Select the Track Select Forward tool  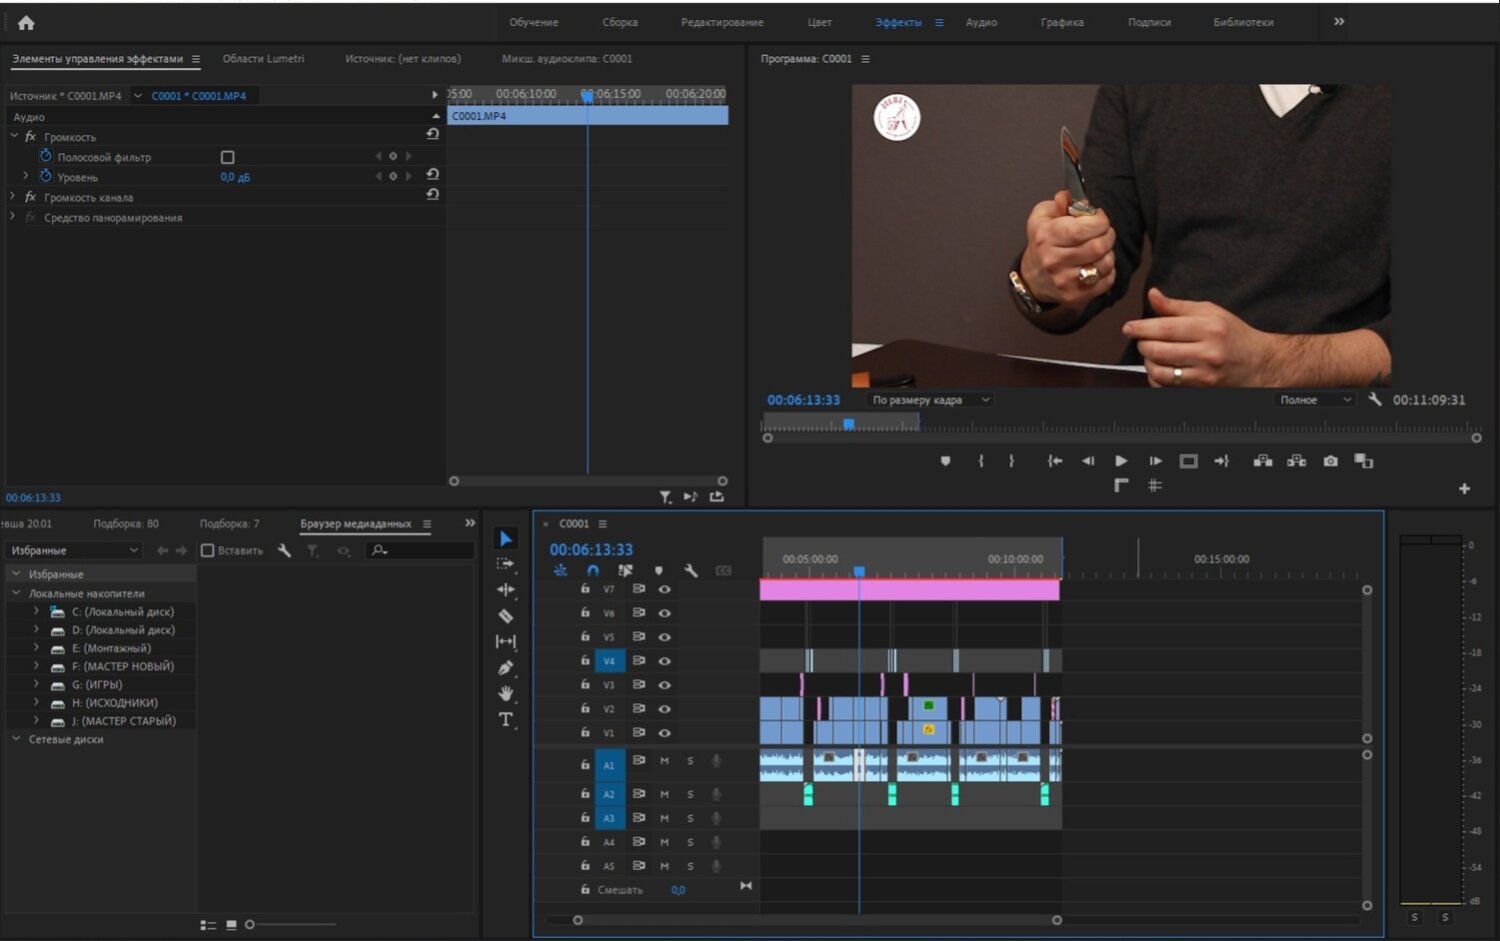tap(506, 564)
